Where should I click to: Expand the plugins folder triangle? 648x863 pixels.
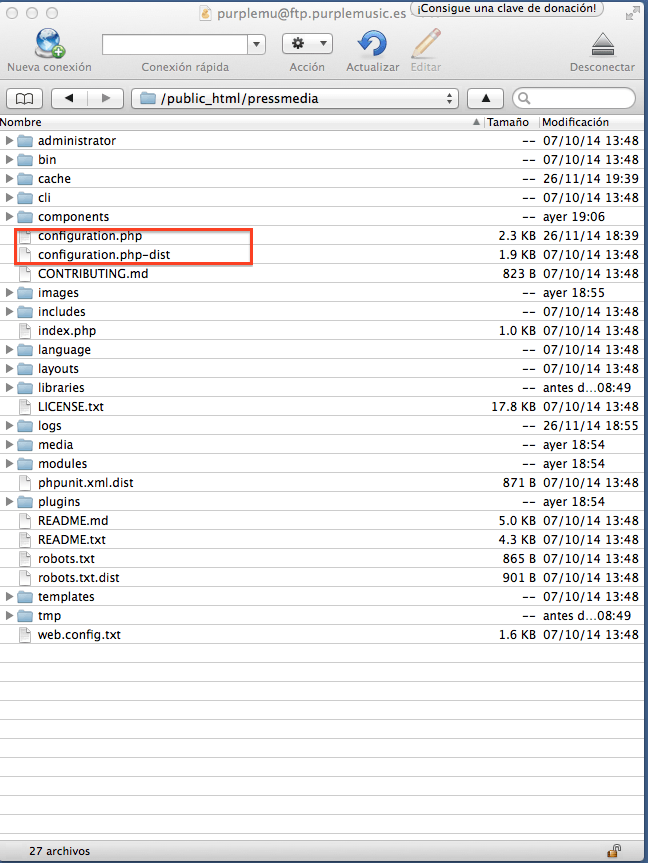[x=9, y=501]
